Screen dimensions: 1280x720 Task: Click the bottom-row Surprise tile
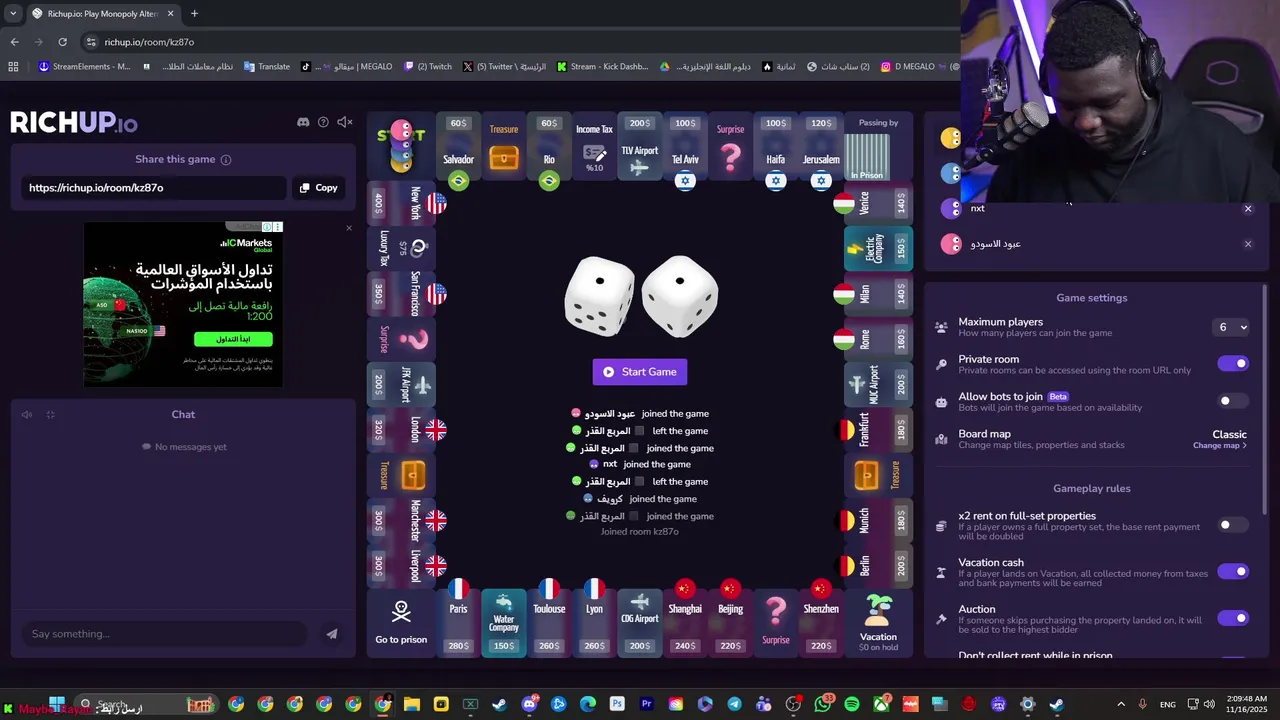click(775, 622)
